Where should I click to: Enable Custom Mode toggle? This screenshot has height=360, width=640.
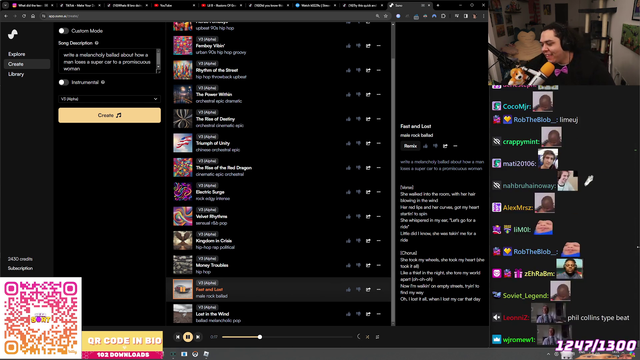coord(63,31)
